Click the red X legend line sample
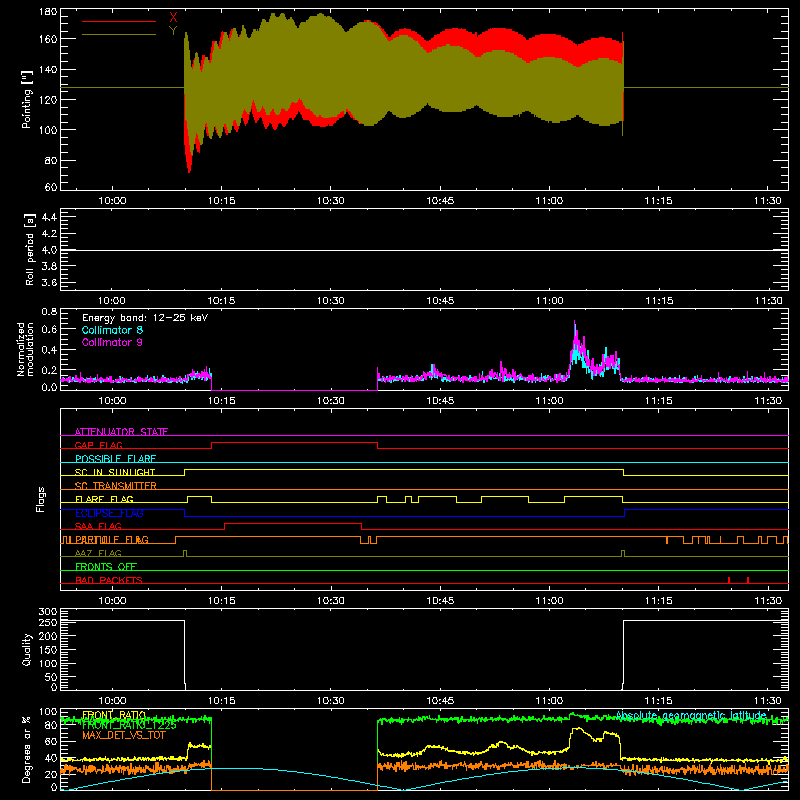The width and height of the screenshot is (800, 800). [x=119, y=21]
